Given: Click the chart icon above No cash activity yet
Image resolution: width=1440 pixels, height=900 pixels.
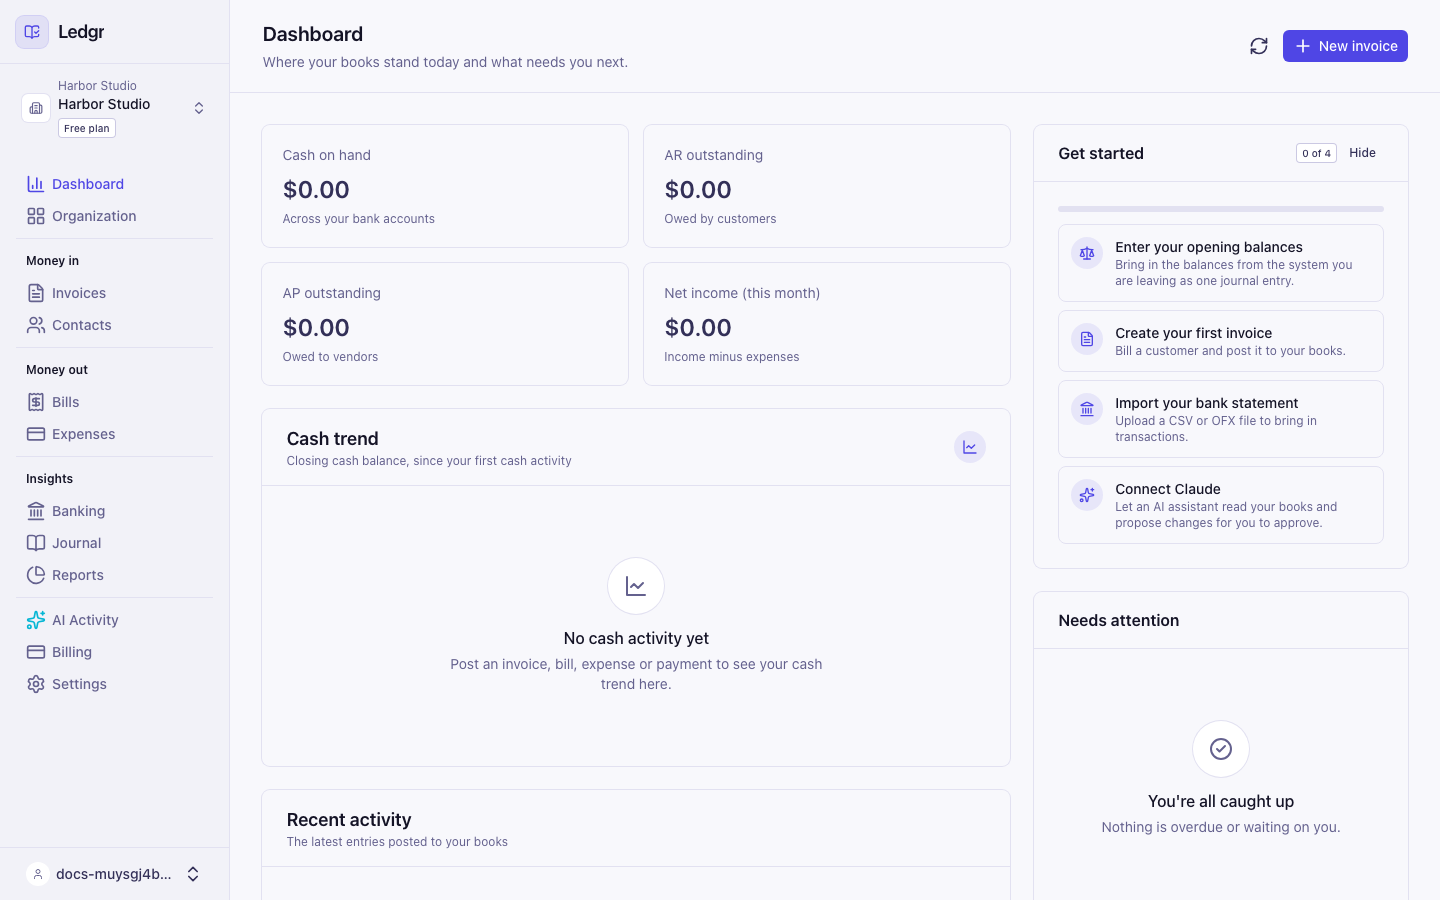Looking at the screenshot, I should (x=636, y=586).
